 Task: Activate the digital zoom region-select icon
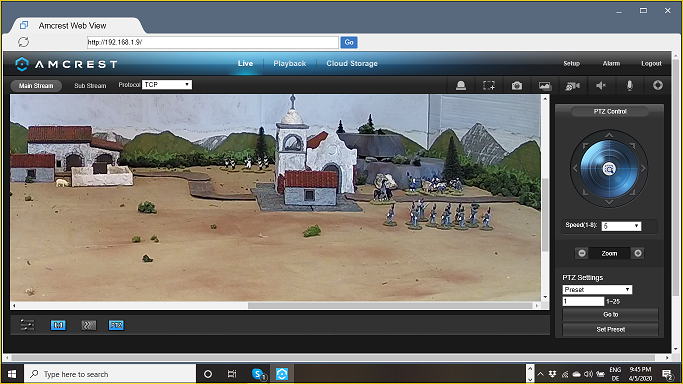tap(489, 86)
